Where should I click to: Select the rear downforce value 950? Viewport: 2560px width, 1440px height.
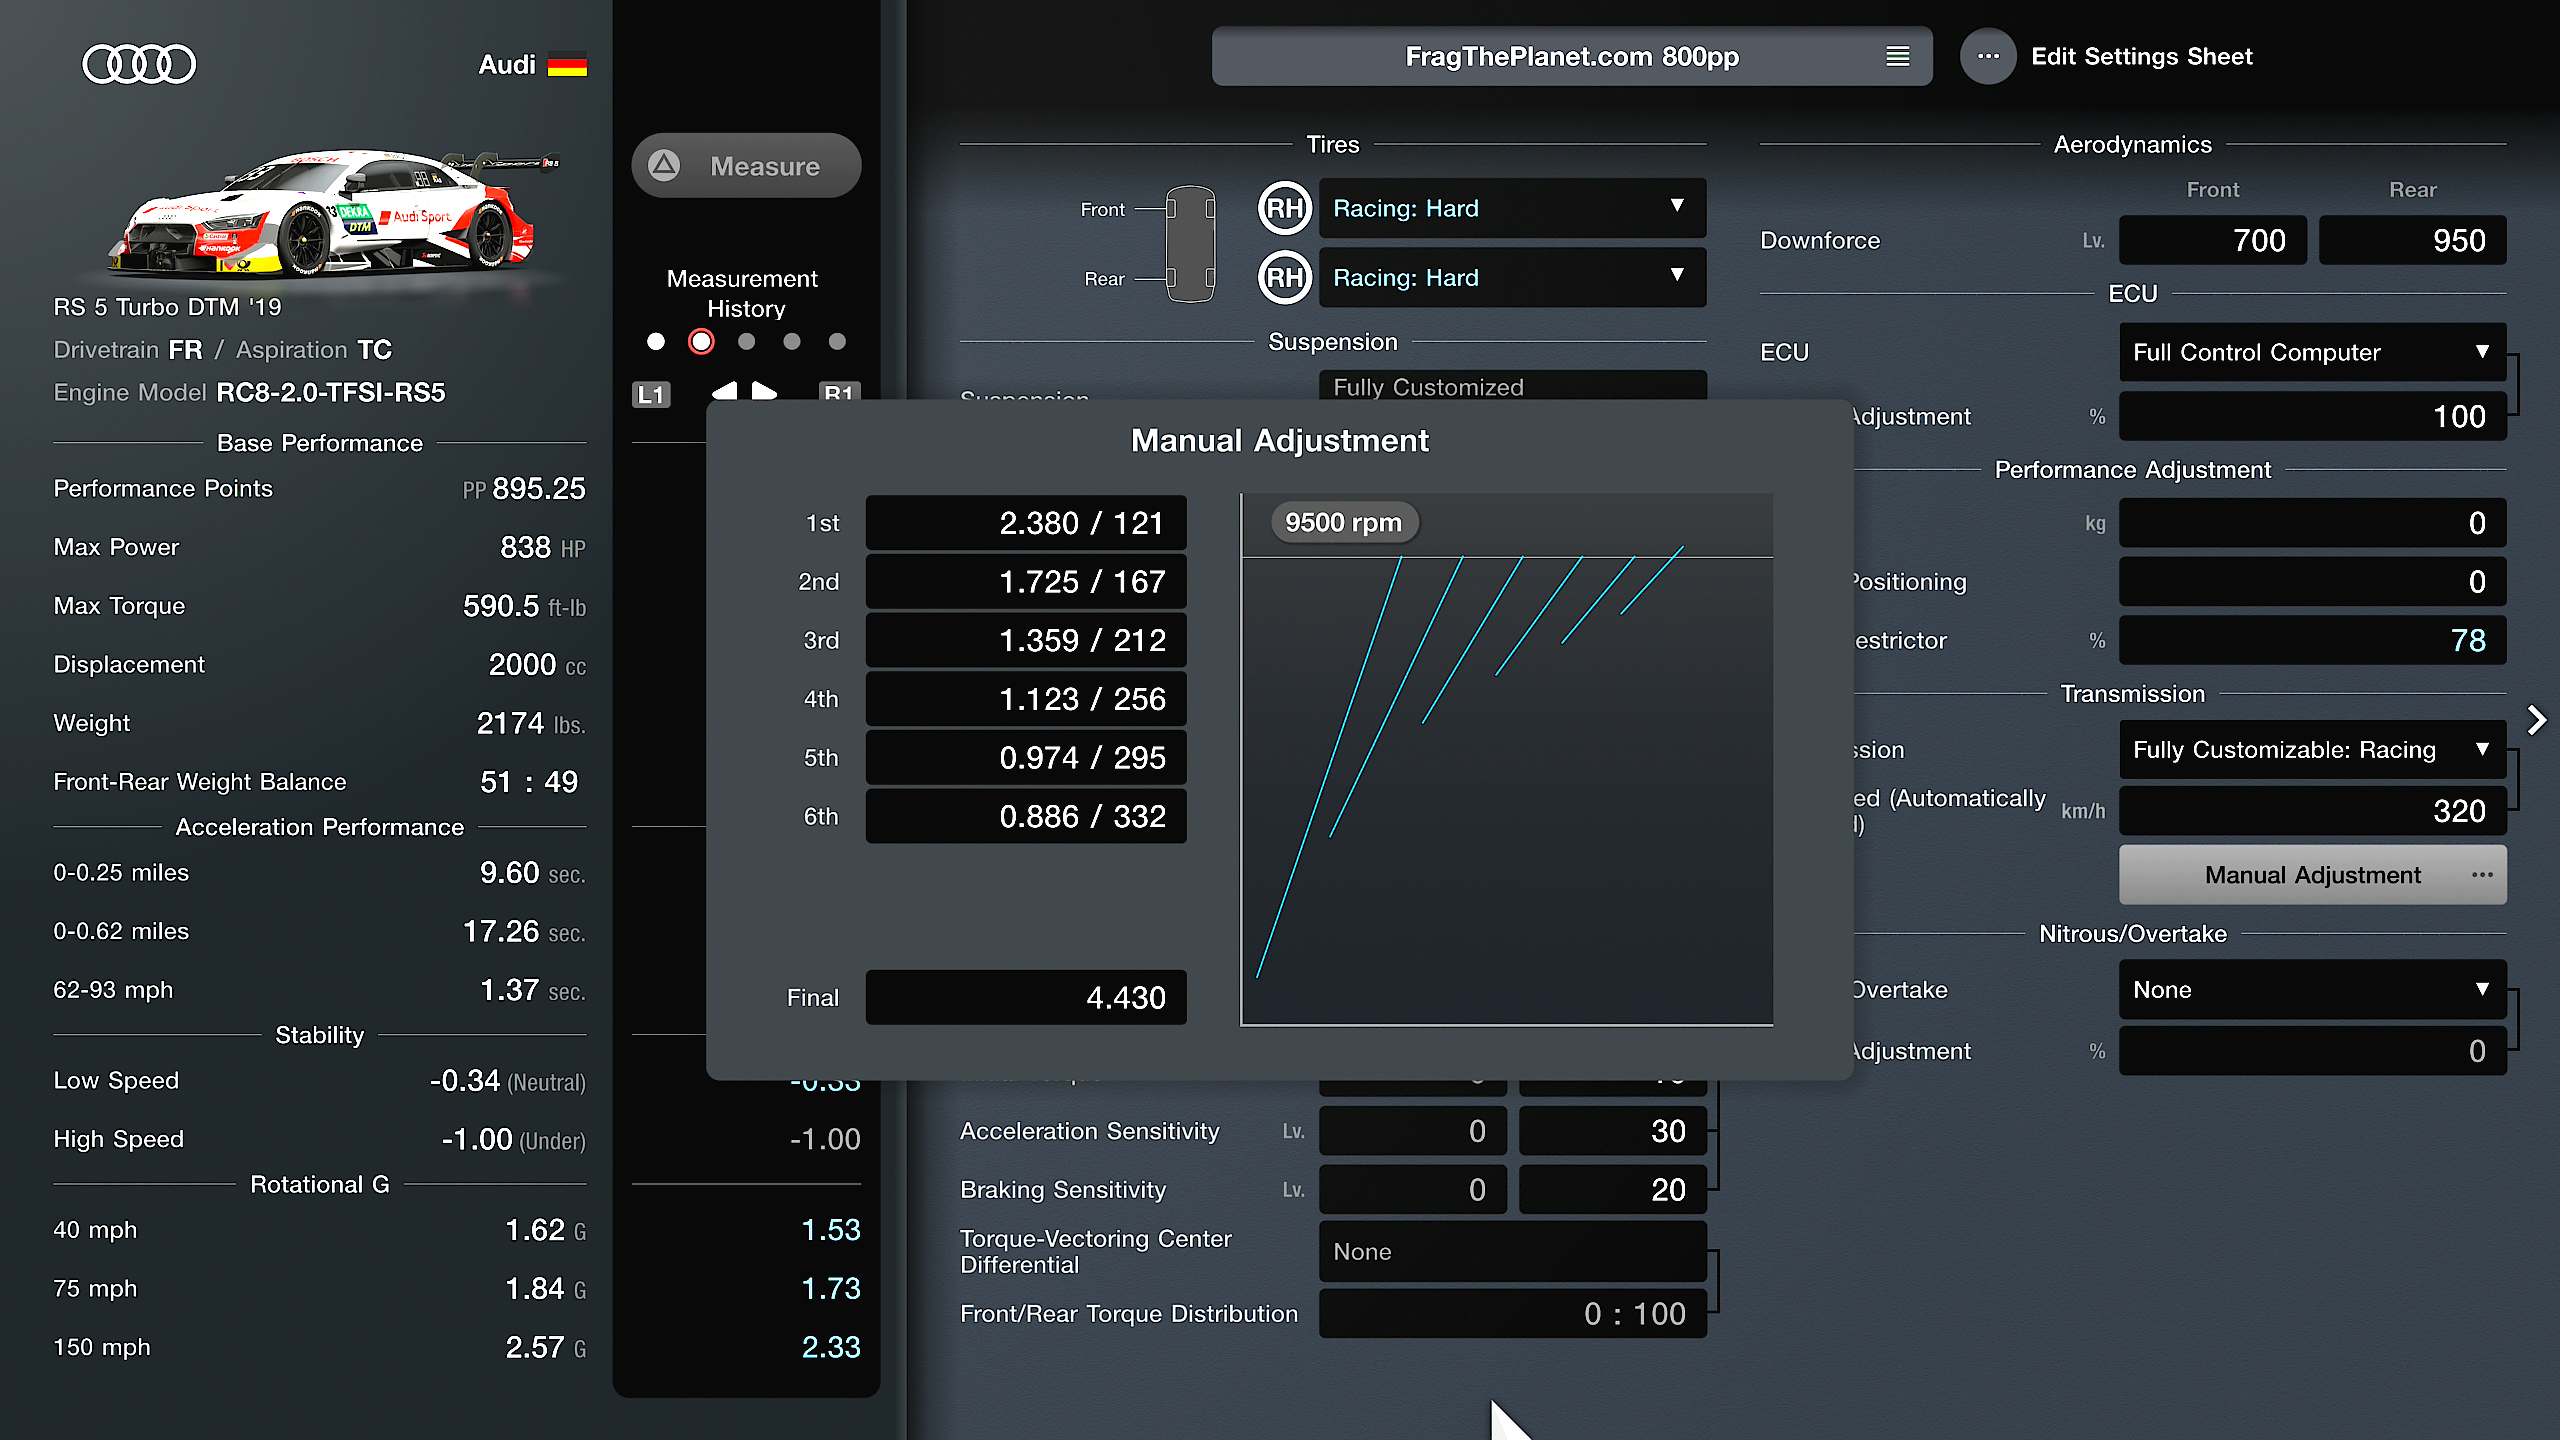2412,240
